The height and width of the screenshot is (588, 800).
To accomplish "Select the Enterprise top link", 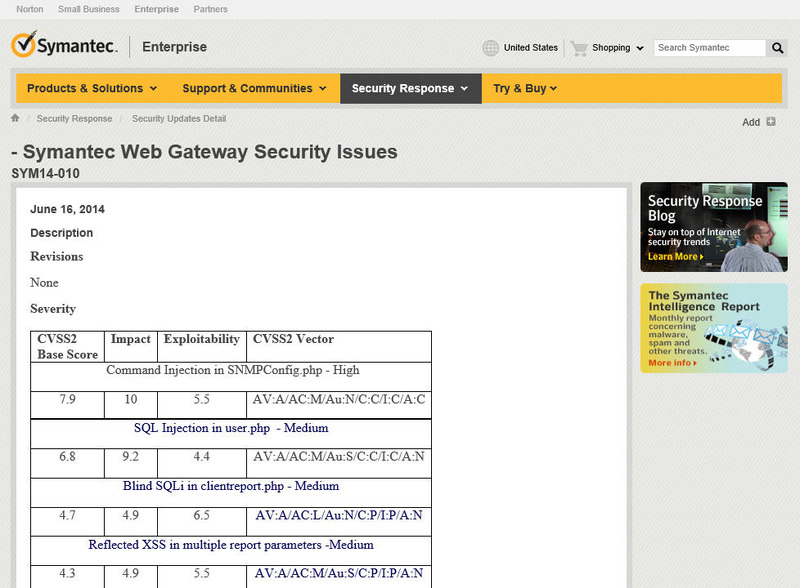I will coord(156,10).
